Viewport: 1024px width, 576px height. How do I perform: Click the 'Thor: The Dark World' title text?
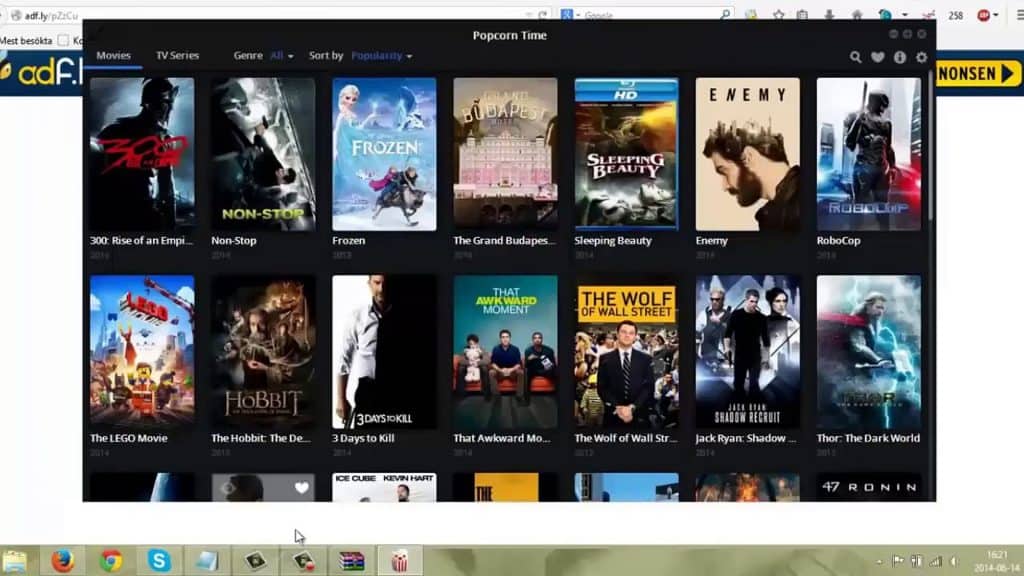click(868, 438)
